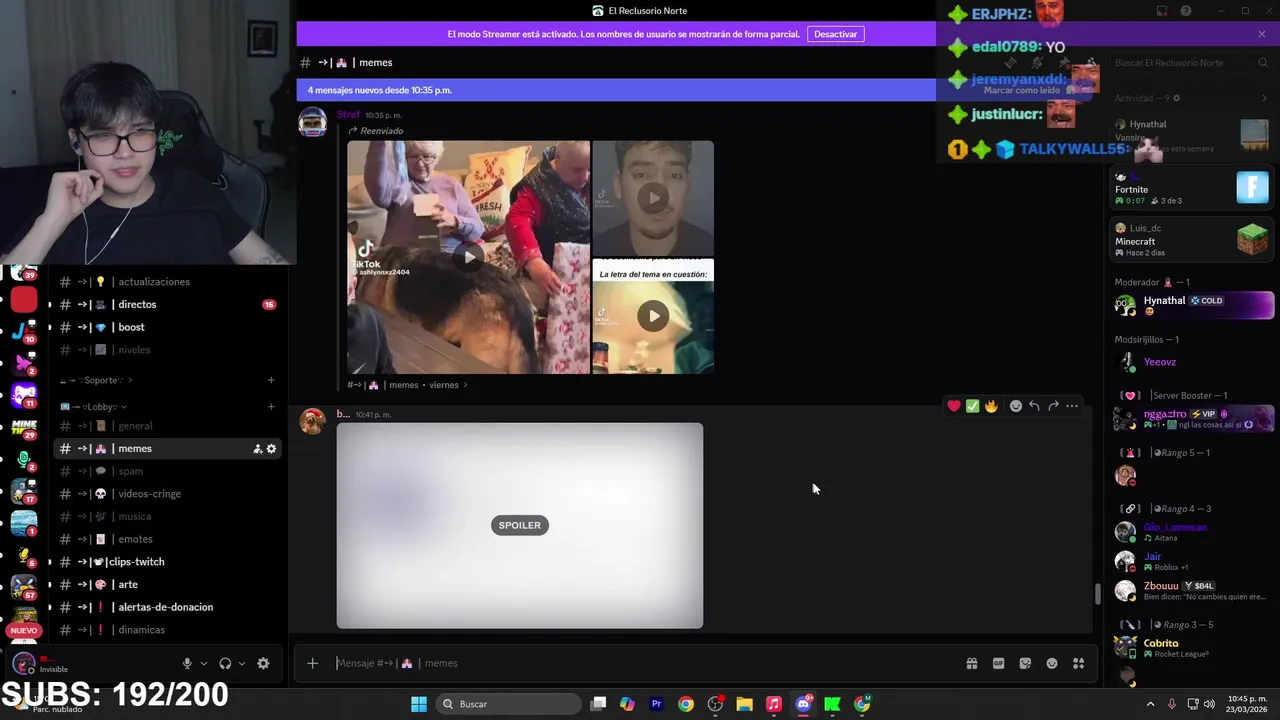Expand the Actividad section arrow

click(1264, 98)
